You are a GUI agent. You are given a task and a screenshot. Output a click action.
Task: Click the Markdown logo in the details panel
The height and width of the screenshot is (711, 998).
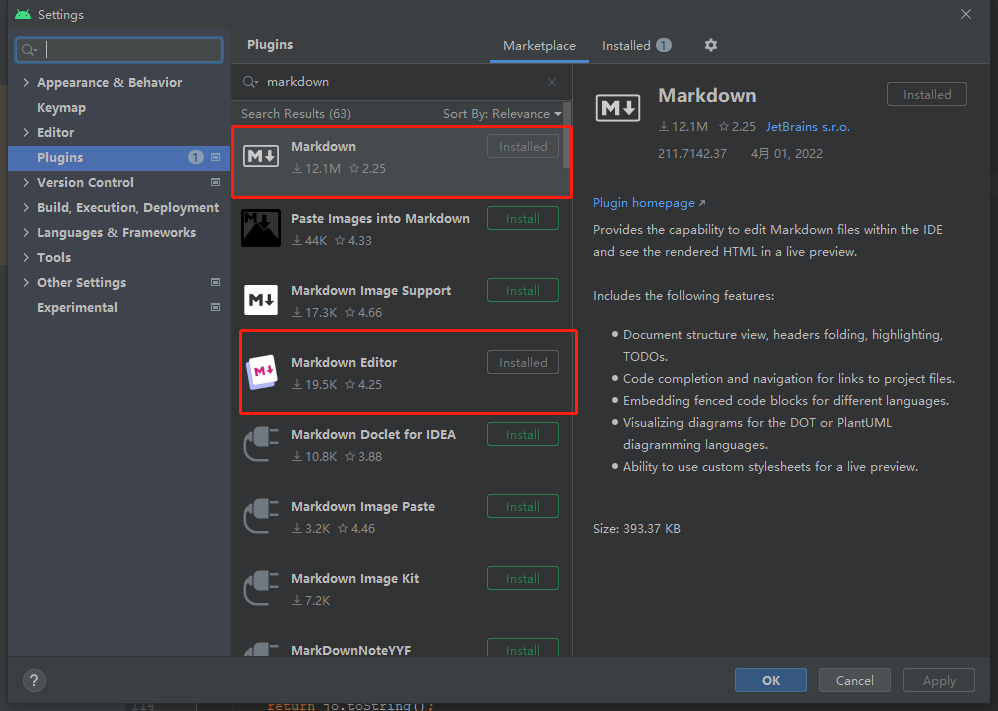point(617,107)
